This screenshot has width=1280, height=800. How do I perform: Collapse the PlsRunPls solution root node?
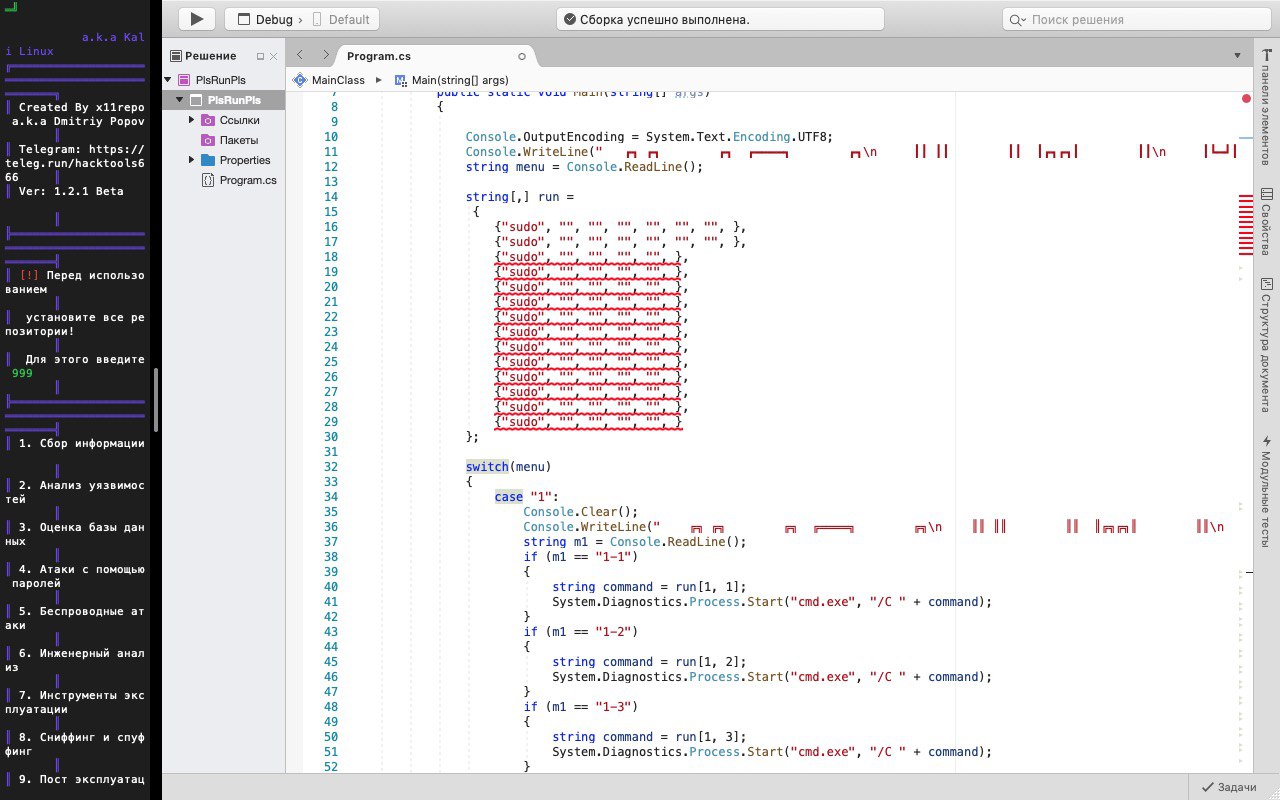168,80
